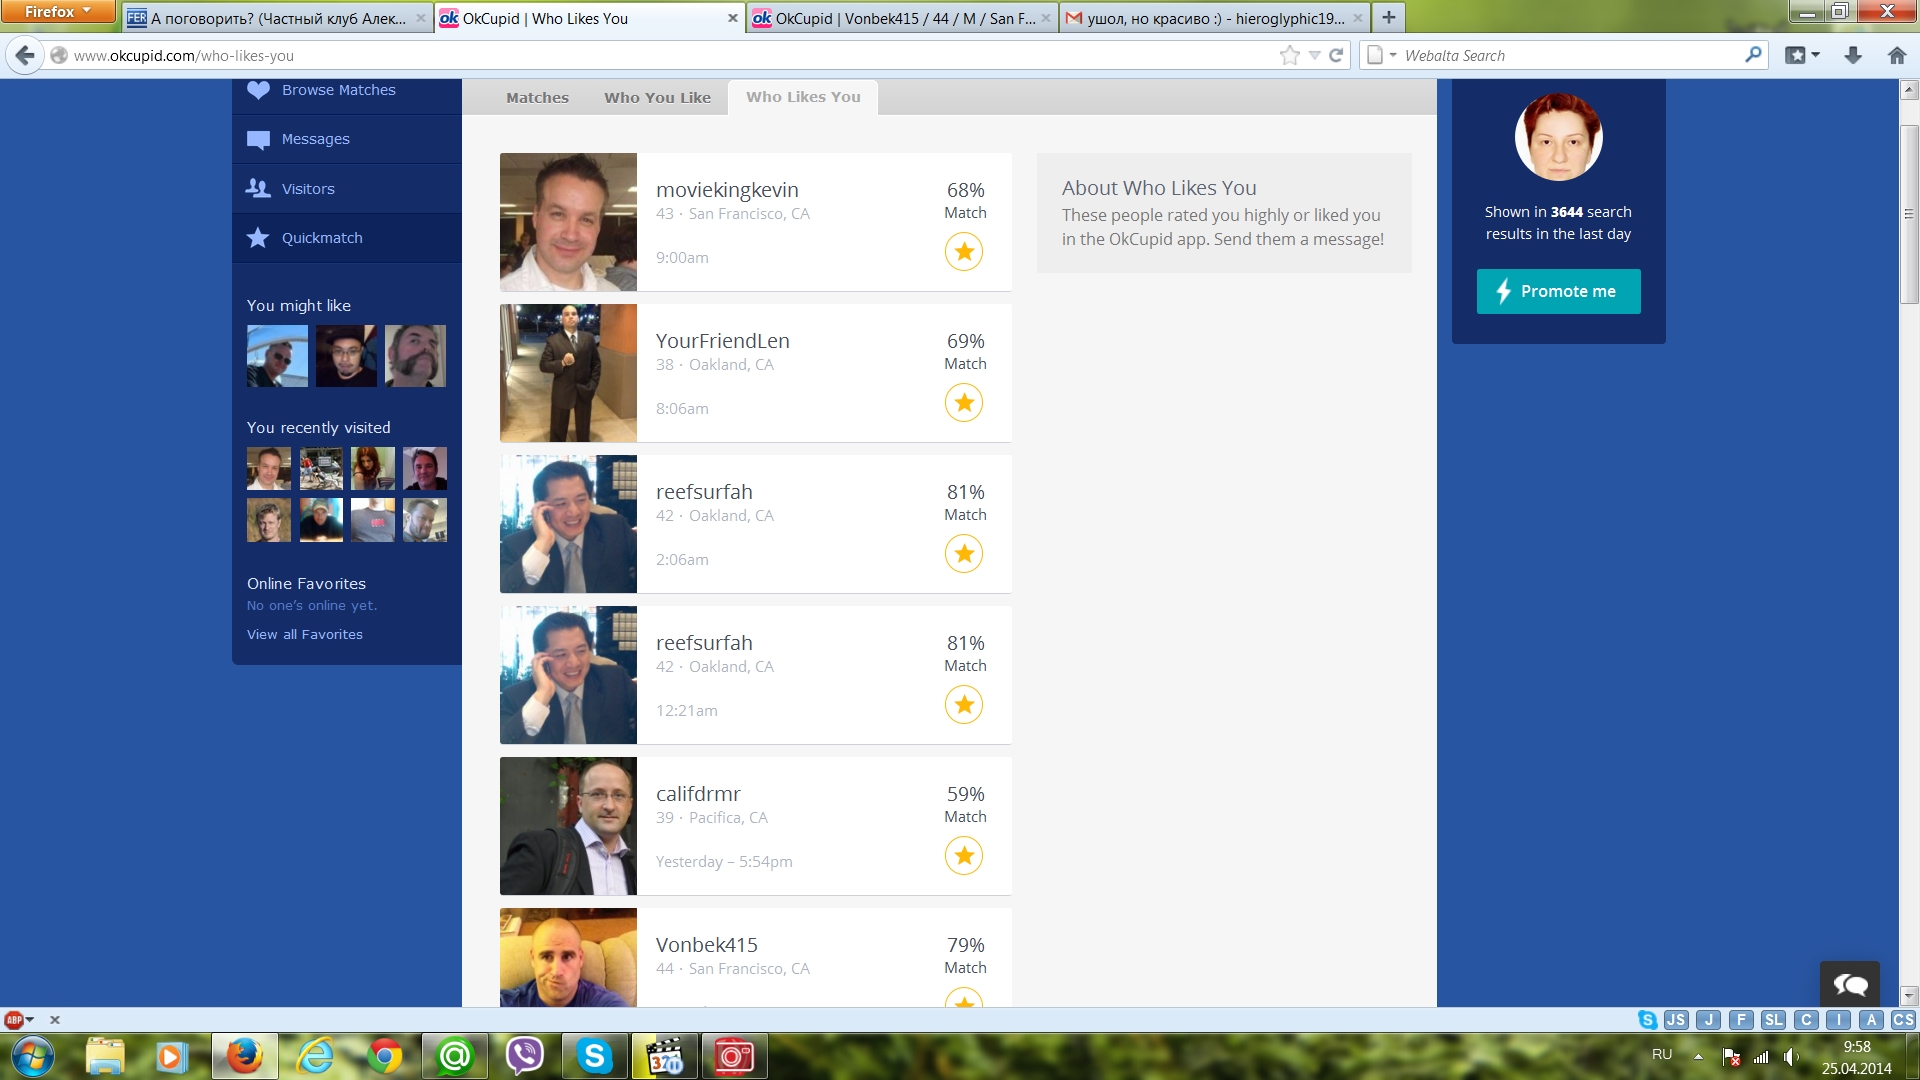
Task: Open Messages from sidebar
Action: (x=315, y=139)
